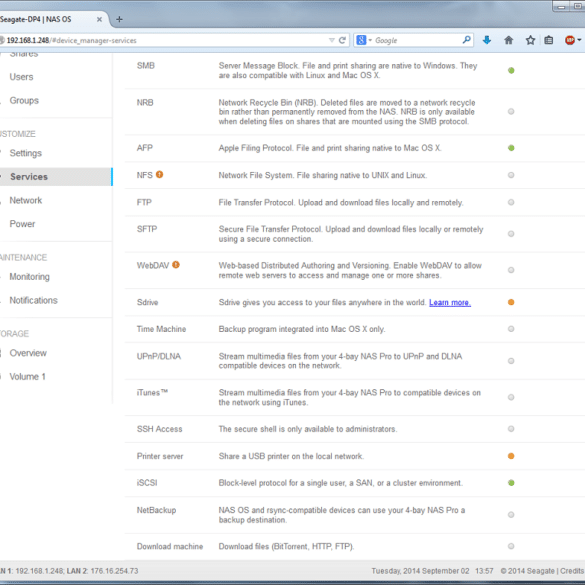This screenshot has height=585, width=585.
Task: Click the AFP service green status indicator
Action: (511, 148)
